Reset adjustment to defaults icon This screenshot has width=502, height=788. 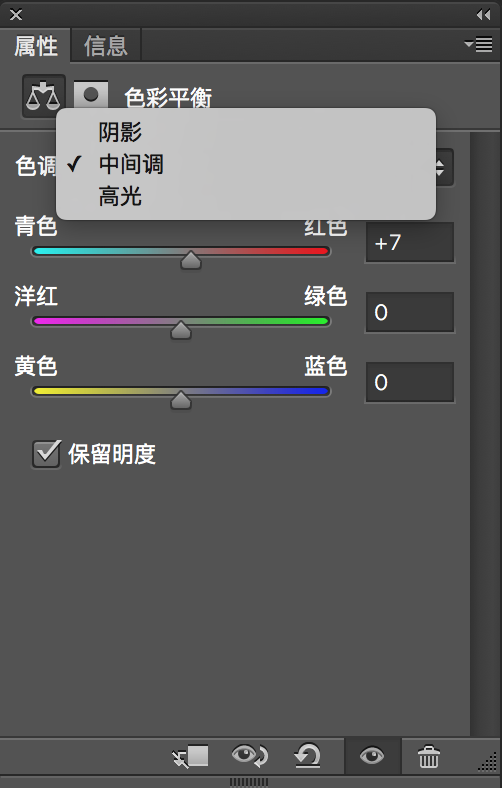point(308,756)
